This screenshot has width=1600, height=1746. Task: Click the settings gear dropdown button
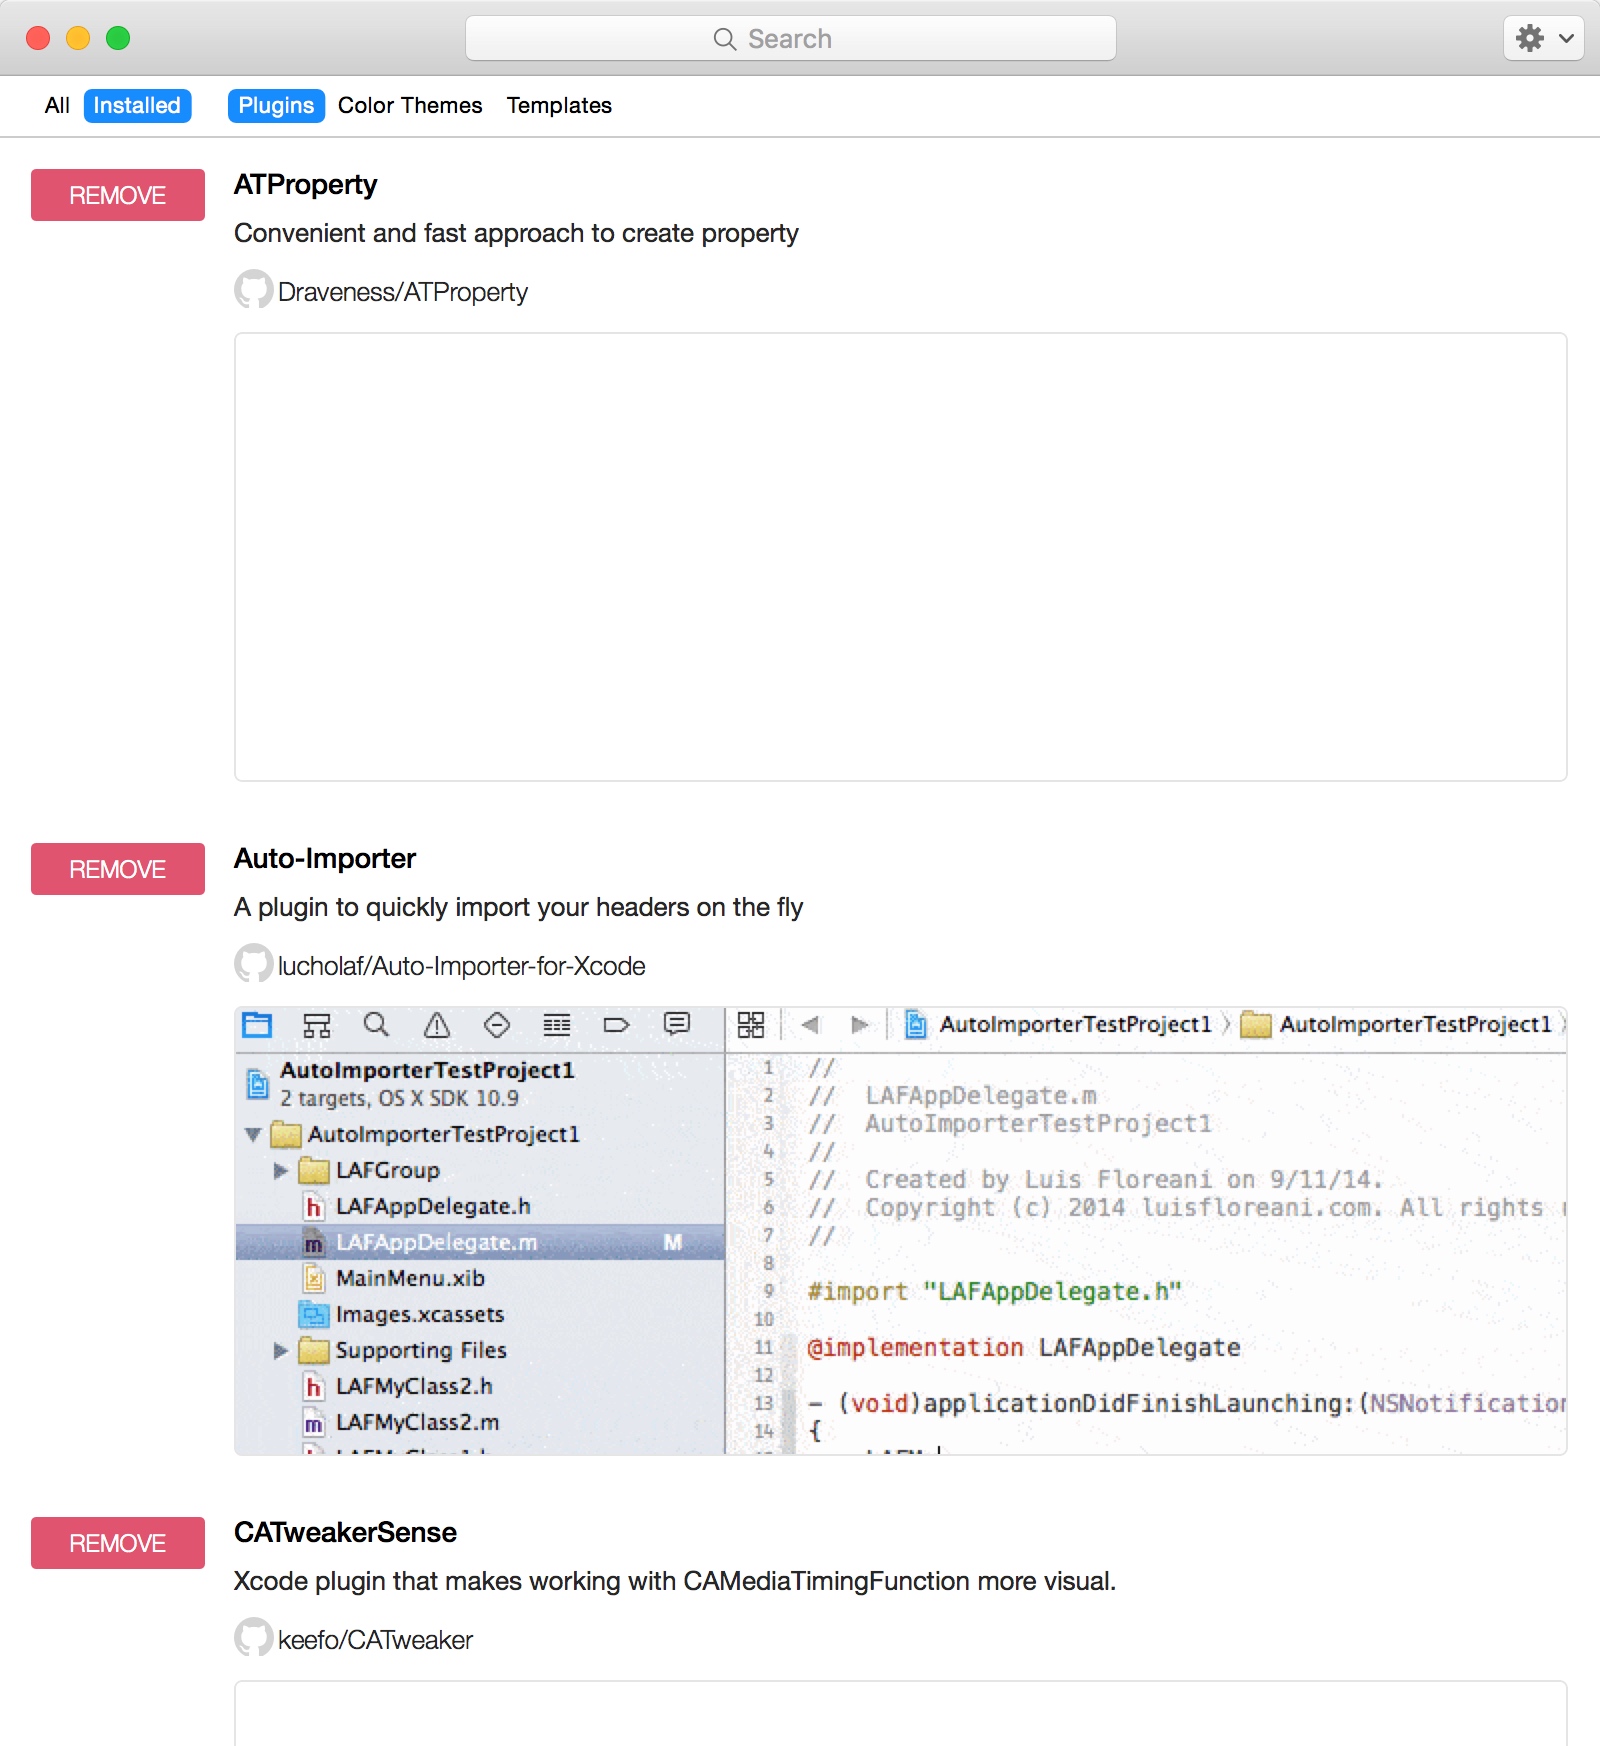point(1543,39)
